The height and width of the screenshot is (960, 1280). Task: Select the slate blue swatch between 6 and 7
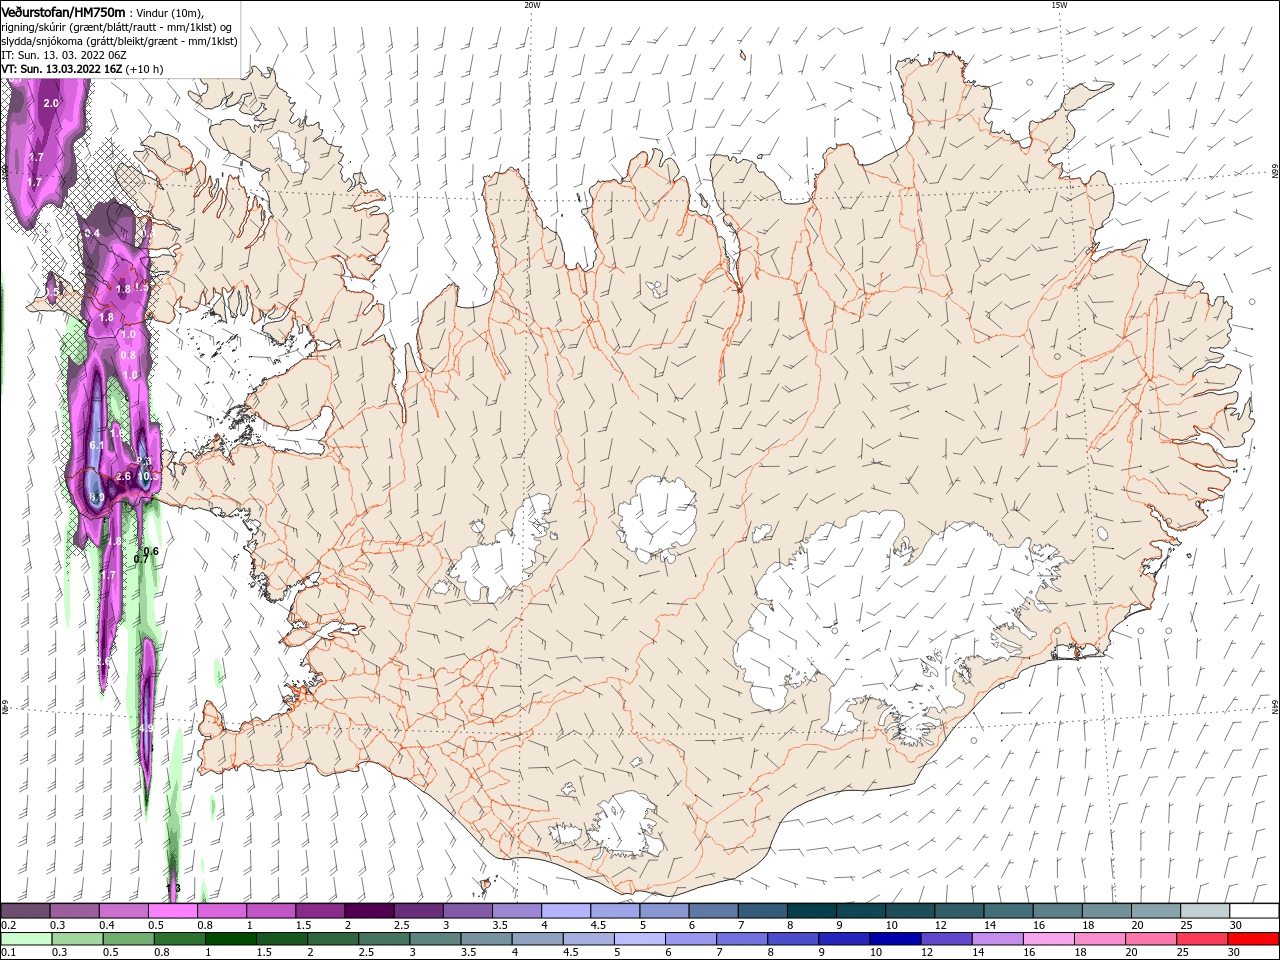point(714,911)
